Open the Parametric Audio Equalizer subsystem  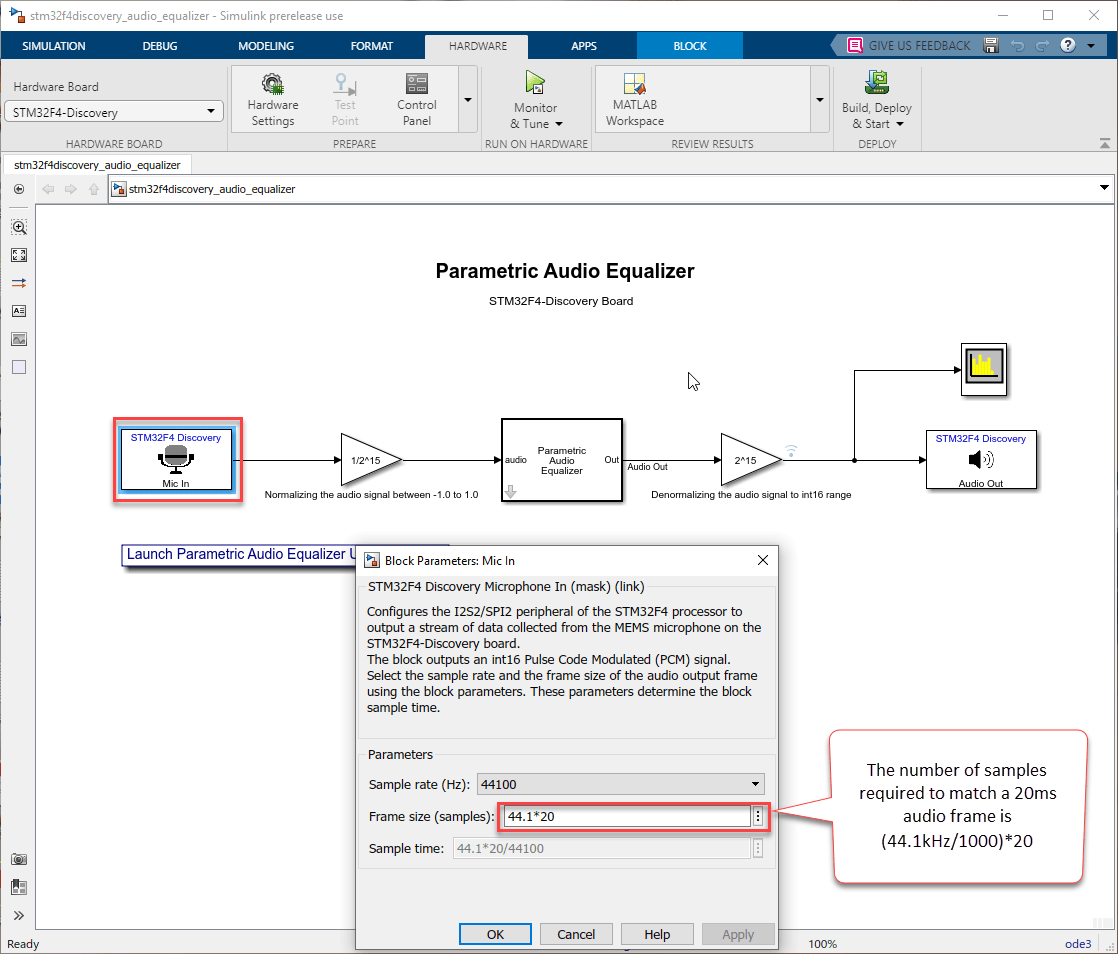[x=562, y=460]
